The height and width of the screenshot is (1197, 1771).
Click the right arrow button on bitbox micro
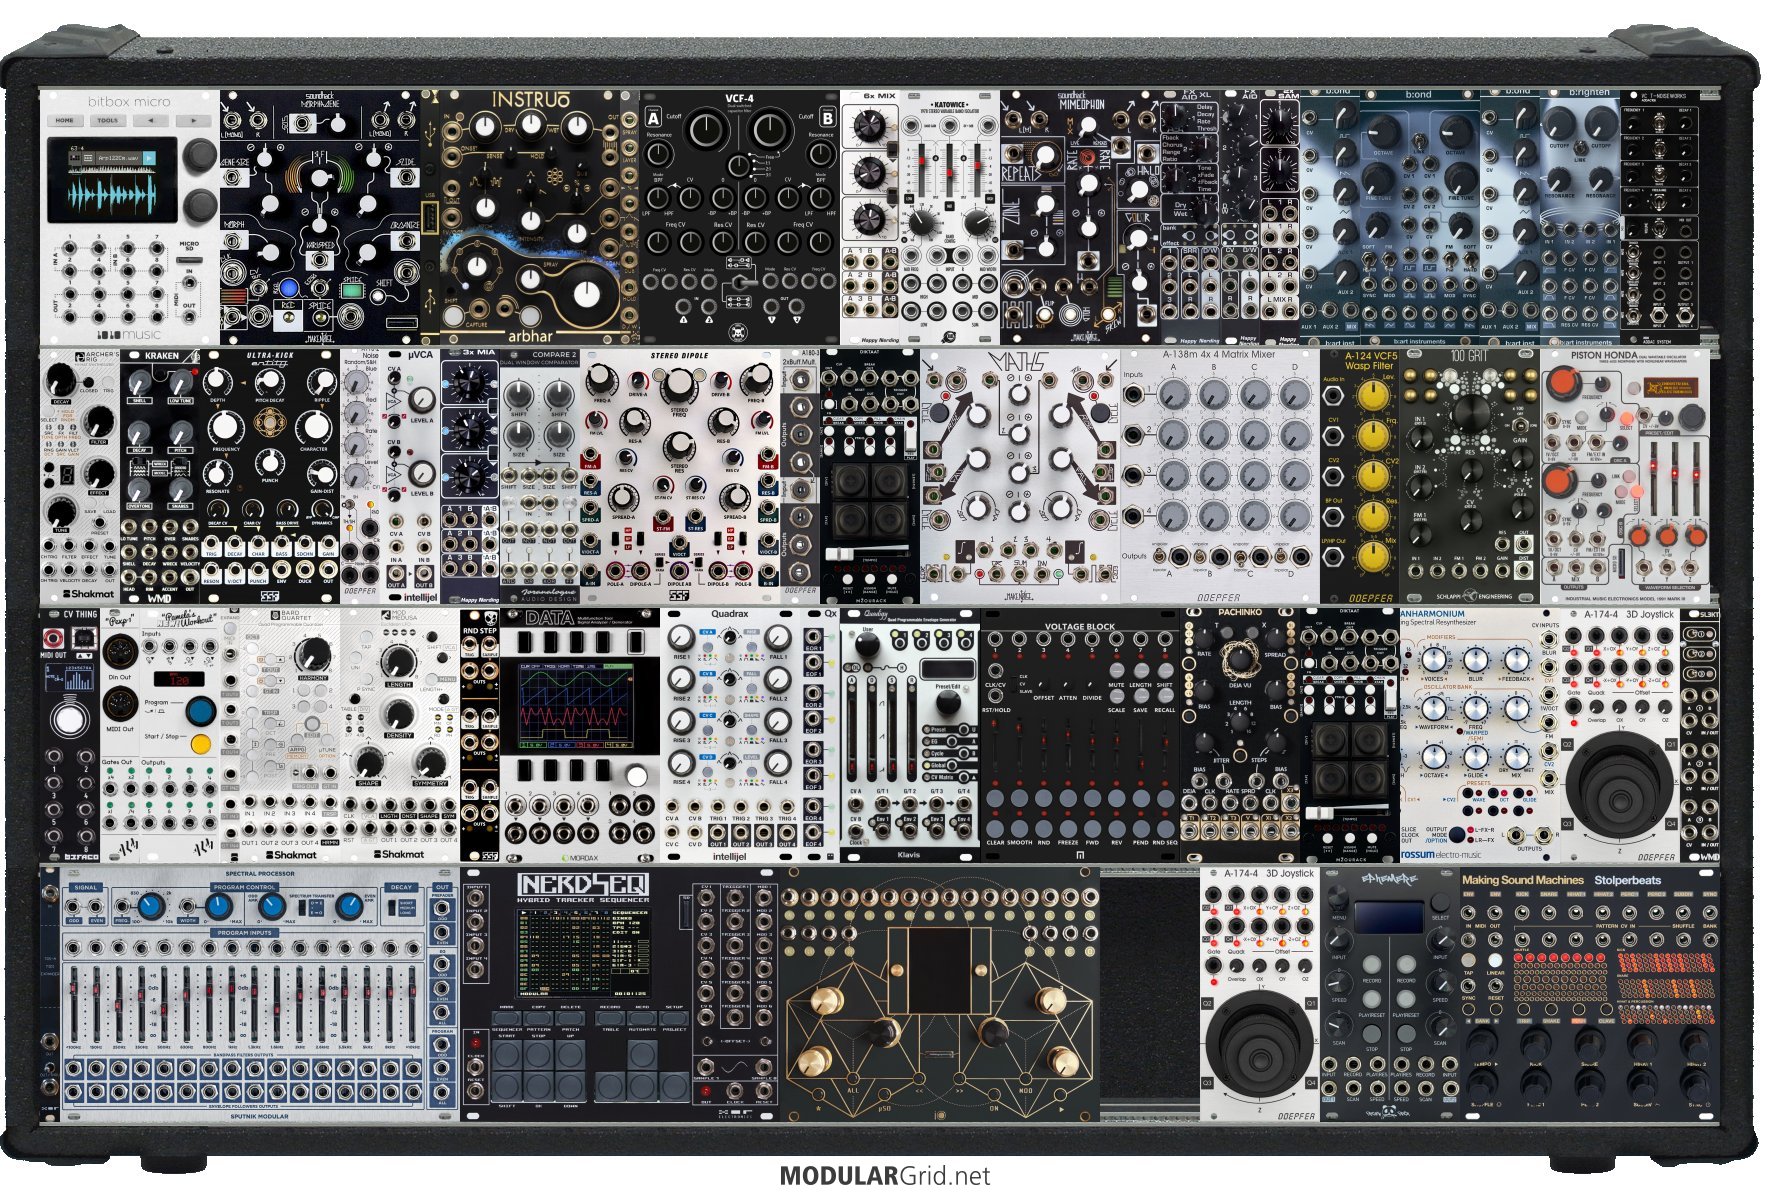[x=192, y=120]
